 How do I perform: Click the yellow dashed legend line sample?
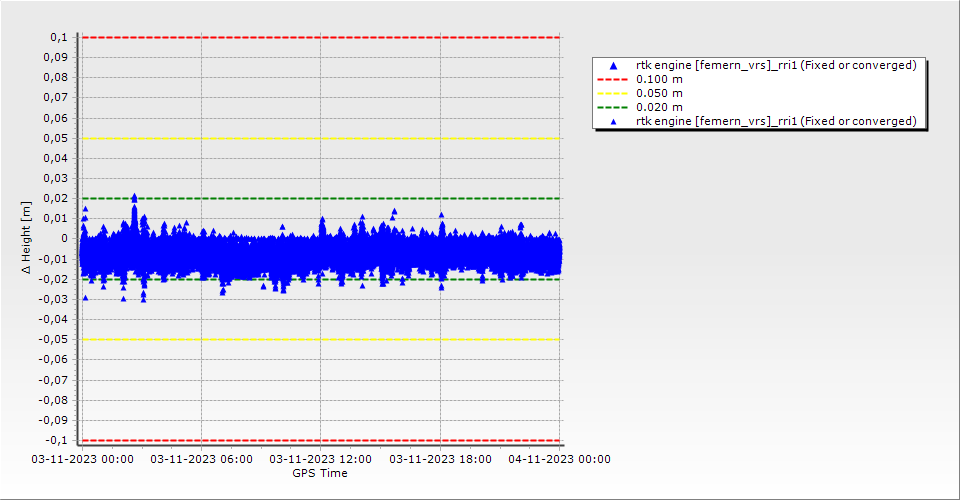(614, 93)
